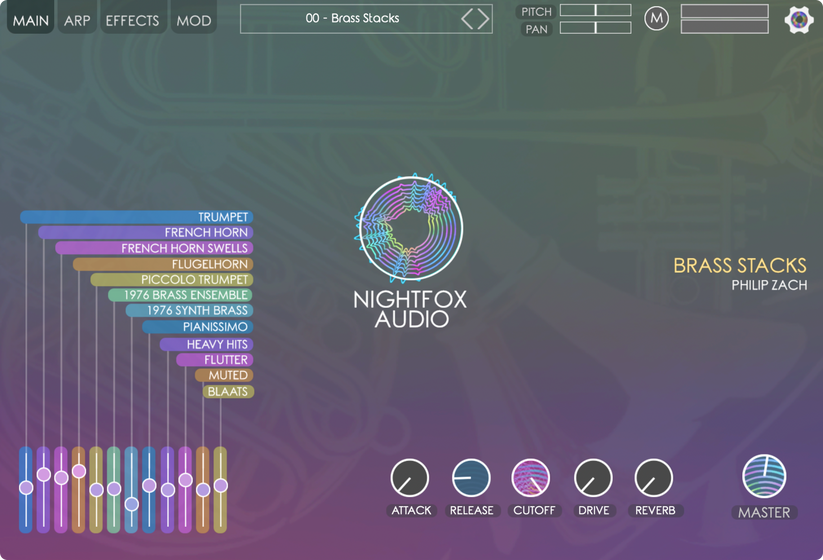Click the Attack knob
Image resolution: width=823 pixels, height=560 pixels.
click(410, 478)
